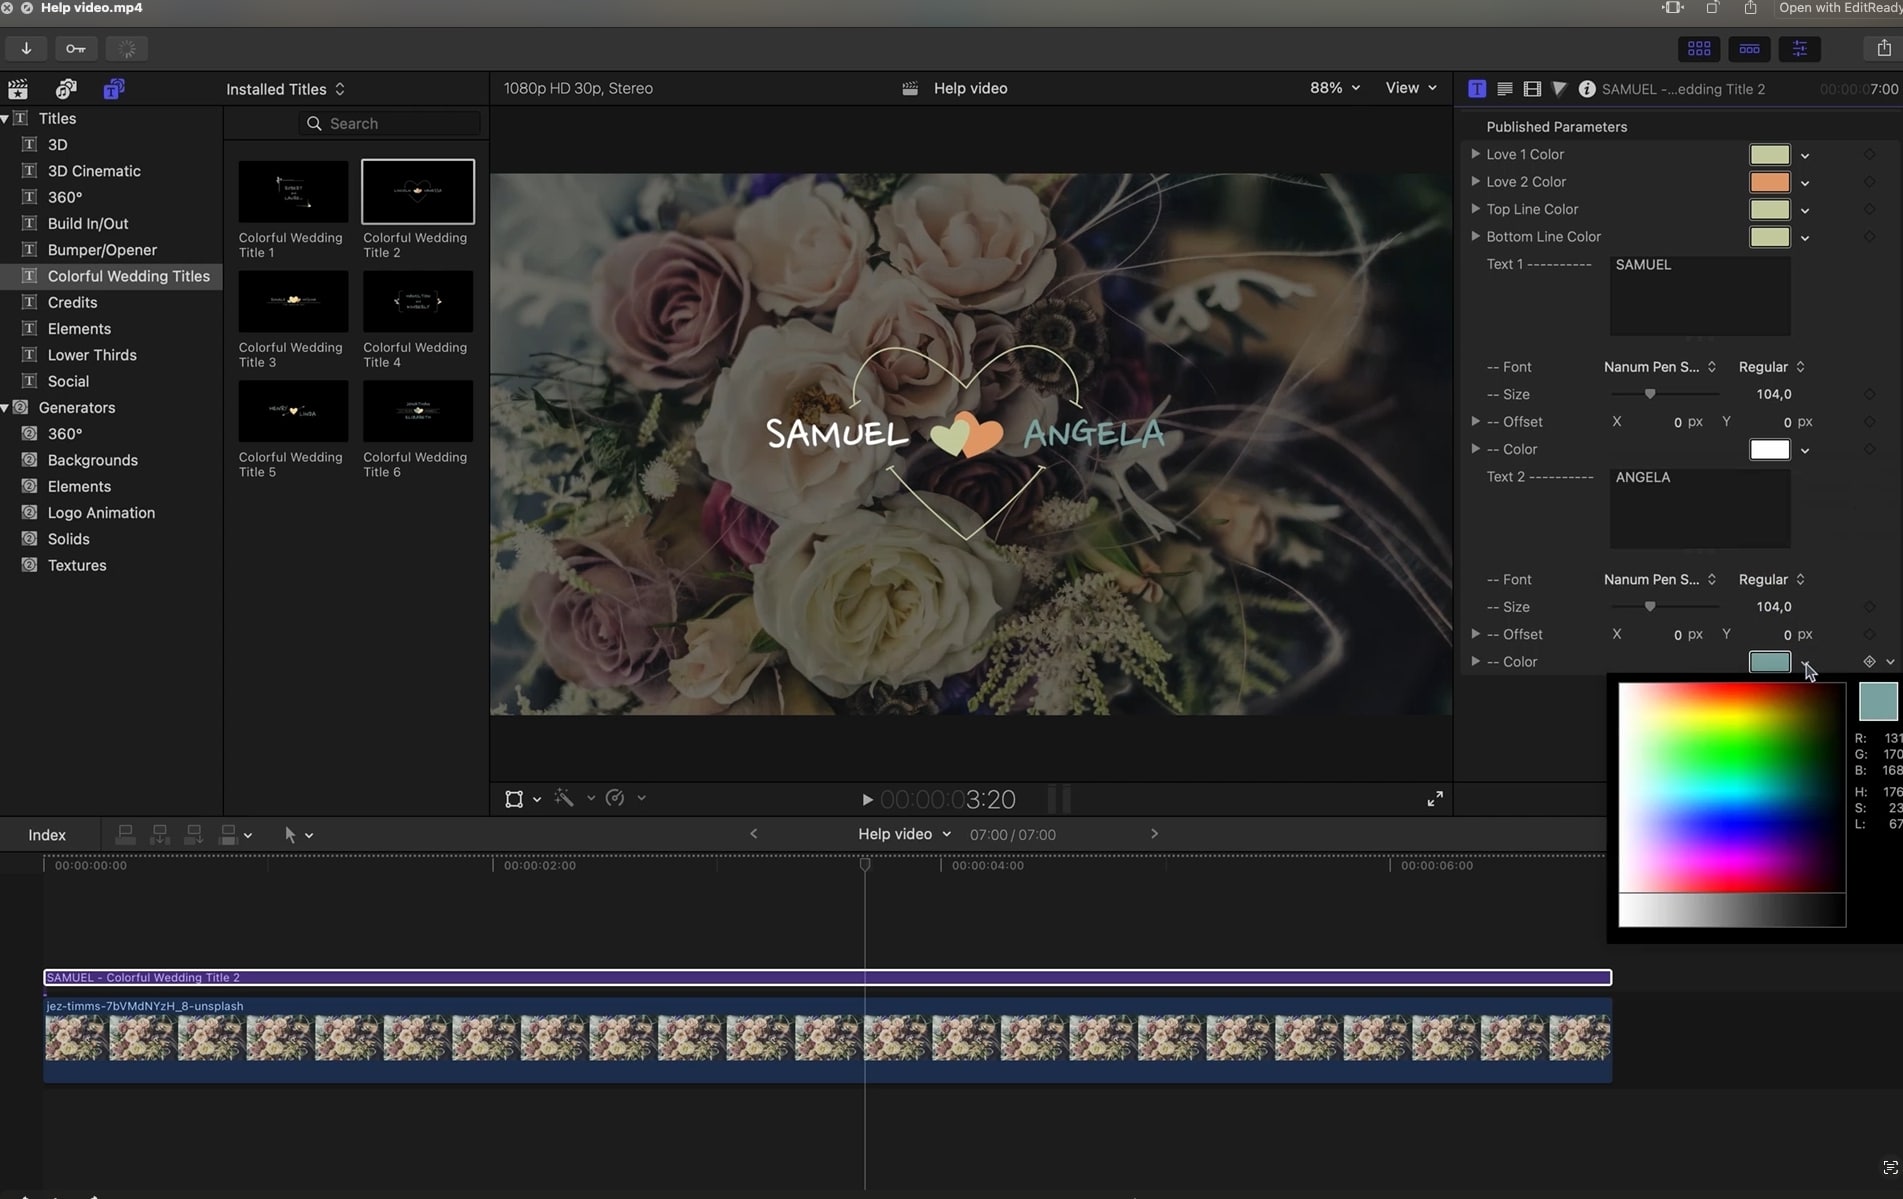This screenshot has width=1903, height=1199.
Task: Select the Colorful Wedding Title 4 thumbnail
Action: pyautogui.click(x=417, y=301)
